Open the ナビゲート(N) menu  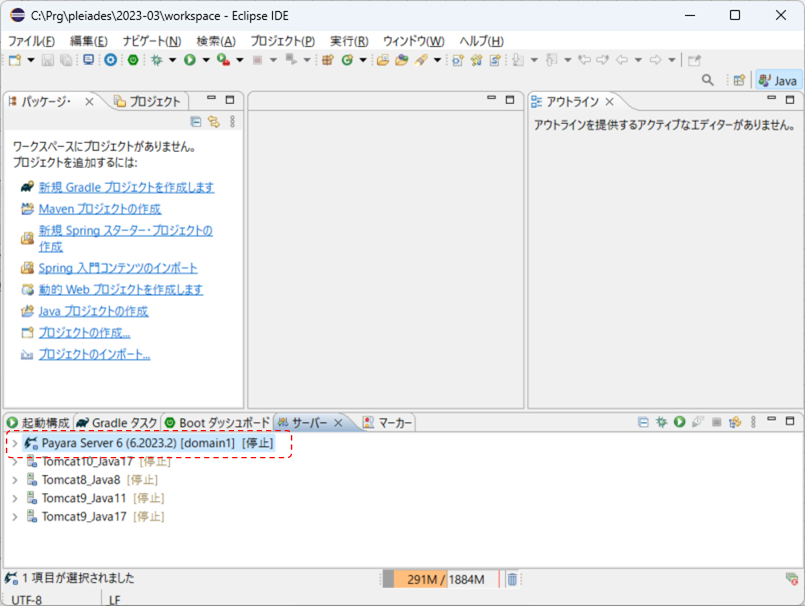pyautogui.click(x=152, y=41)
